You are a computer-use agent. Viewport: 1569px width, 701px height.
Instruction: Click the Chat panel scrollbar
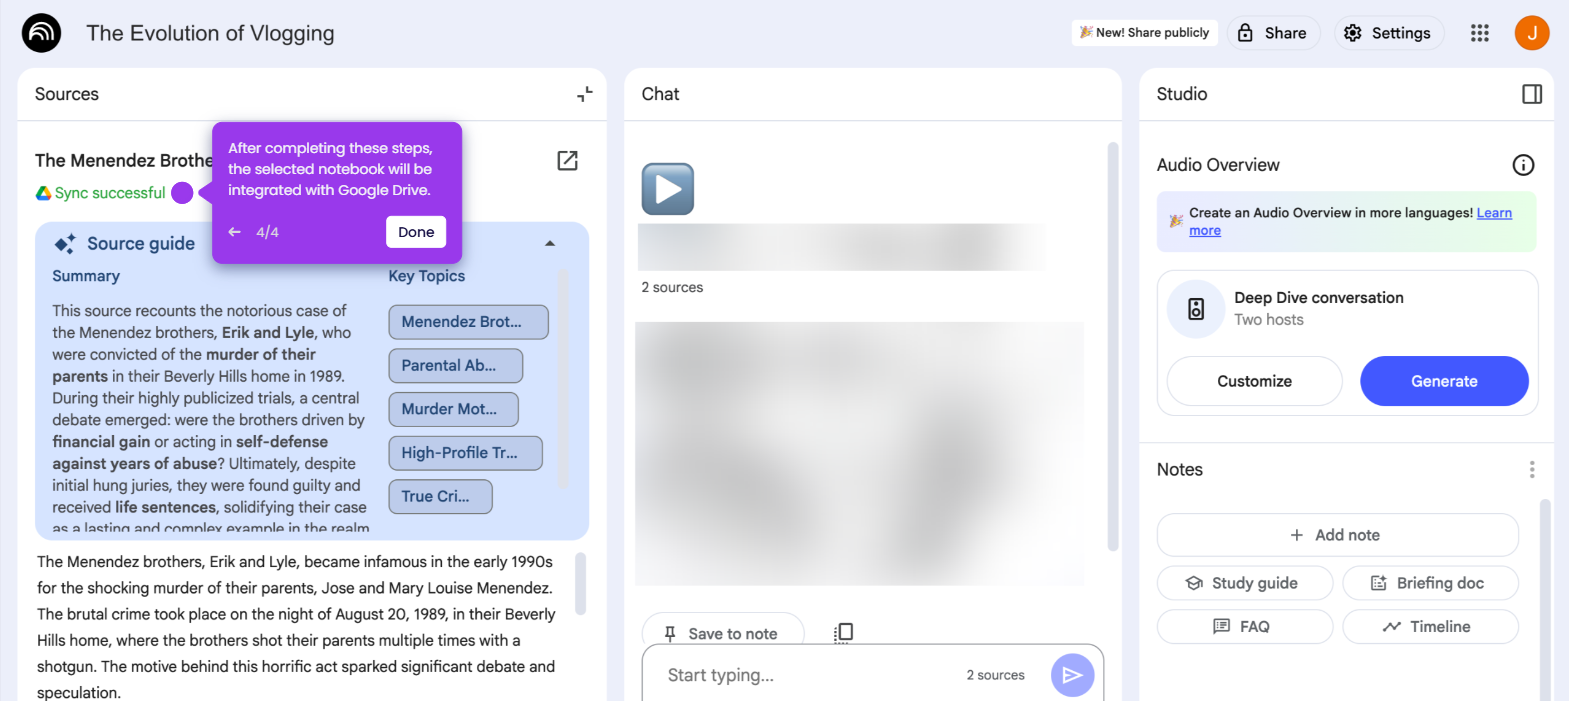click(1113, 346)
